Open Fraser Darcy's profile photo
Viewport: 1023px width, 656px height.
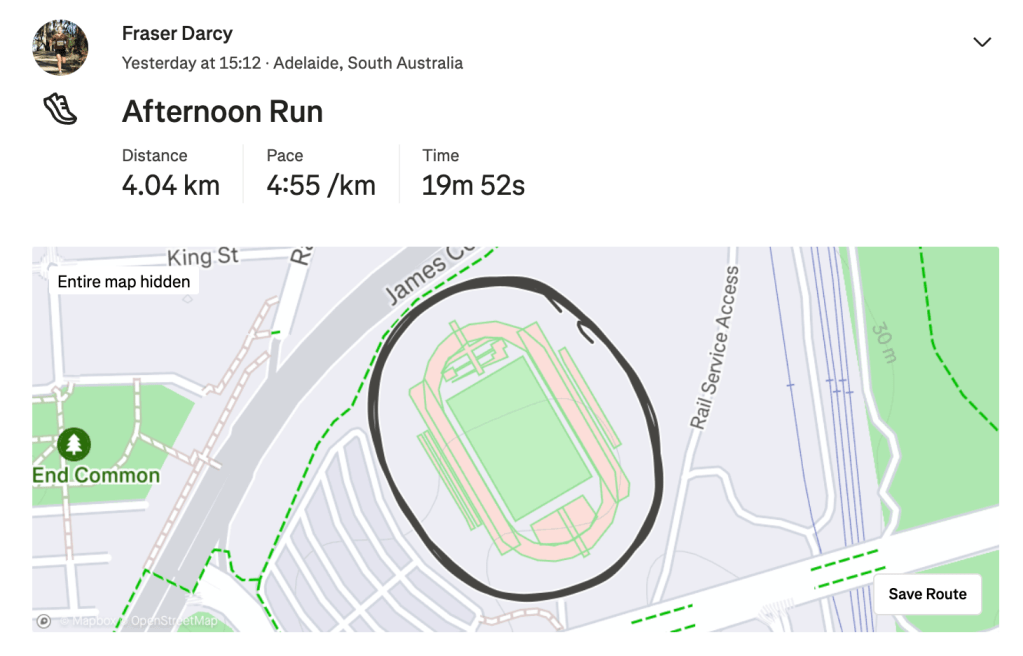coord(60,48)
